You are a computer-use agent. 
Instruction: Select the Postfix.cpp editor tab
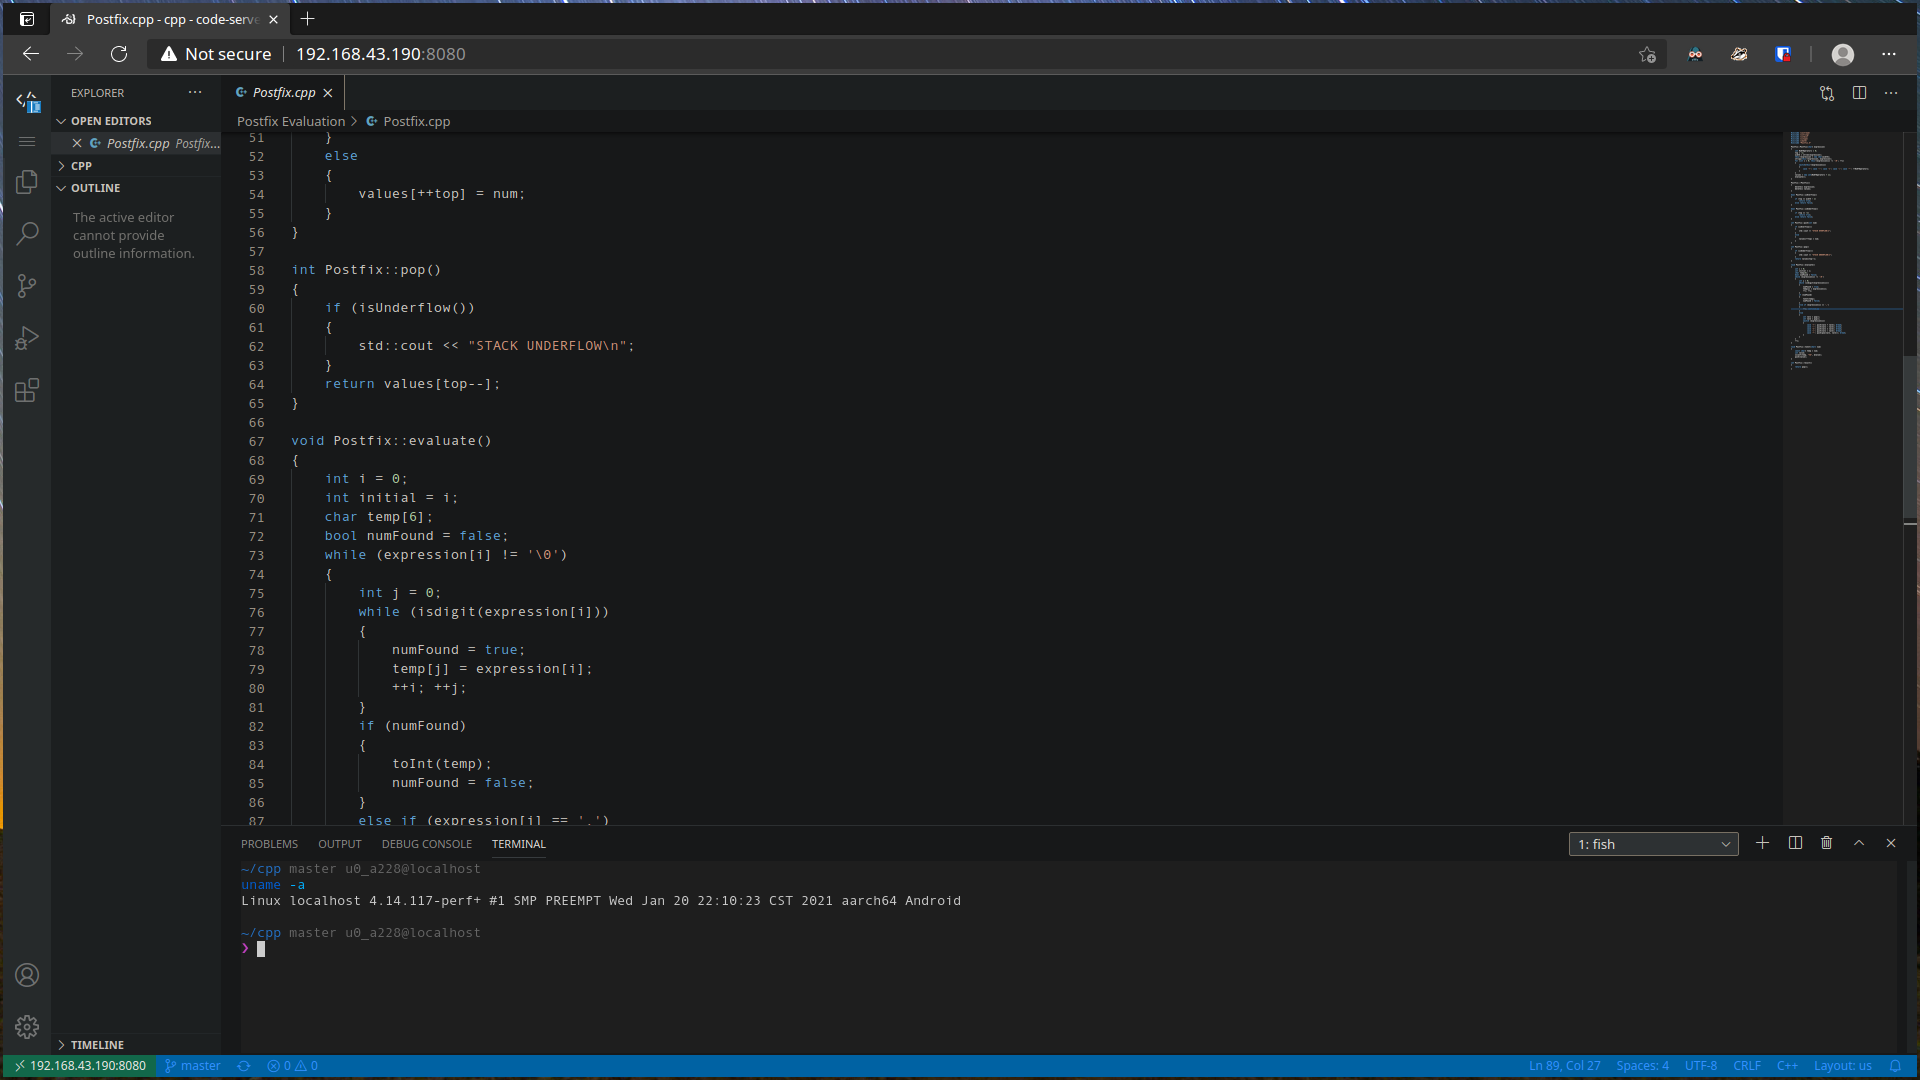(283, 93)
